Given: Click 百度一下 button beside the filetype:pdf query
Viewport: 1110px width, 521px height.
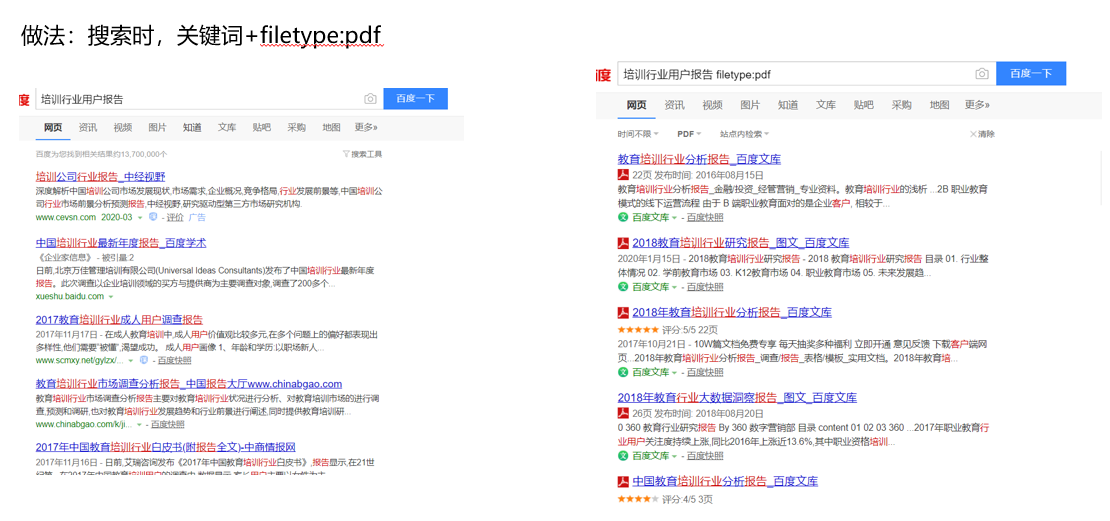Looking at the screenshot, I should click(1031, 74).
